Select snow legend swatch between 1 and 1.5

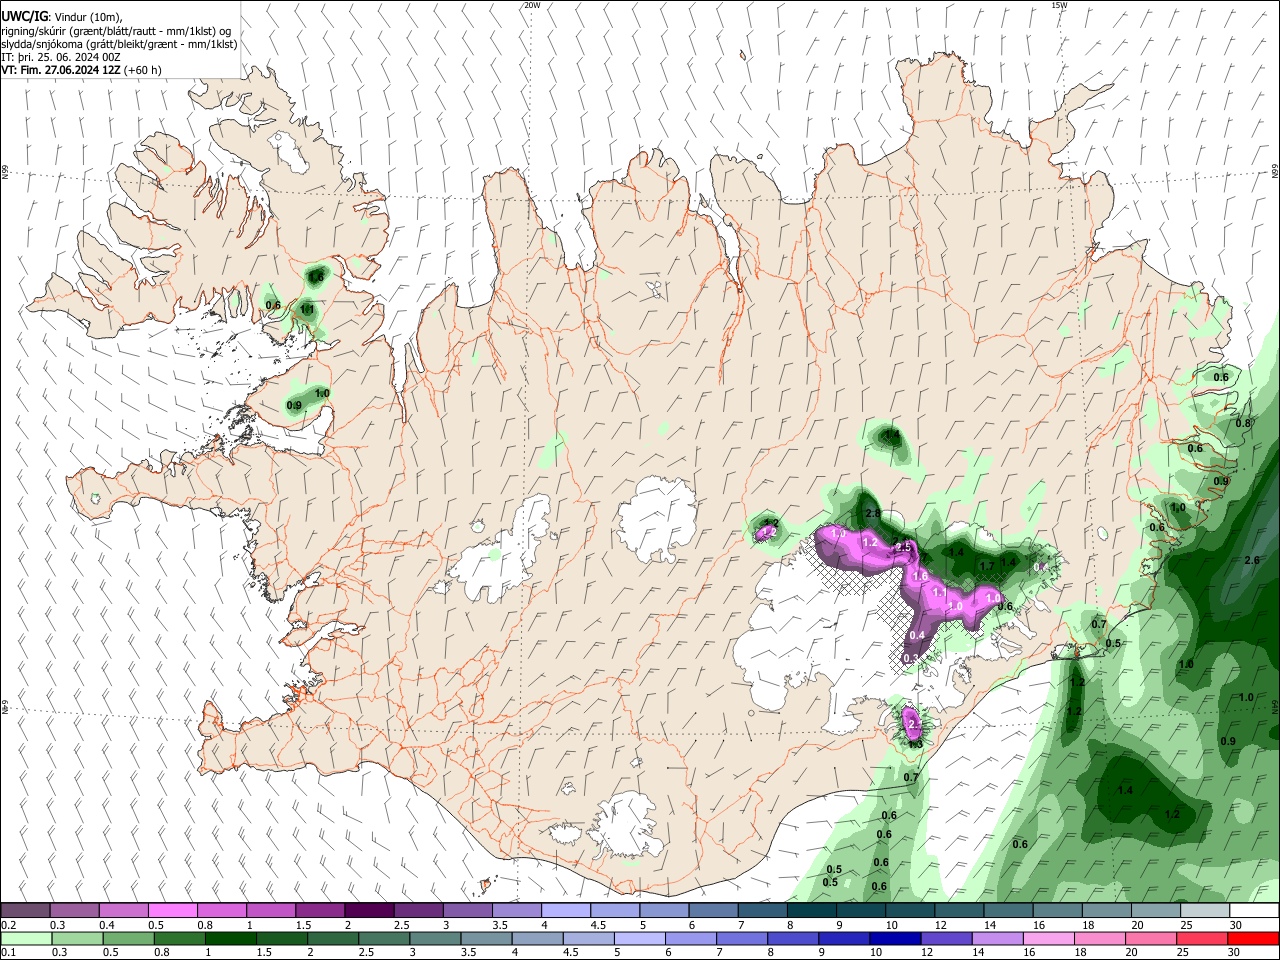271,911
